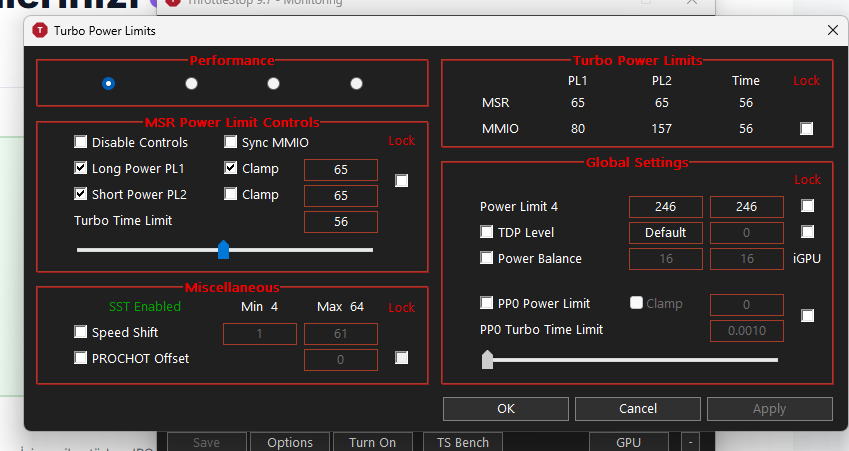
Task: Enable the PROCHOT Offset checkbox
Action: point(81,358)
